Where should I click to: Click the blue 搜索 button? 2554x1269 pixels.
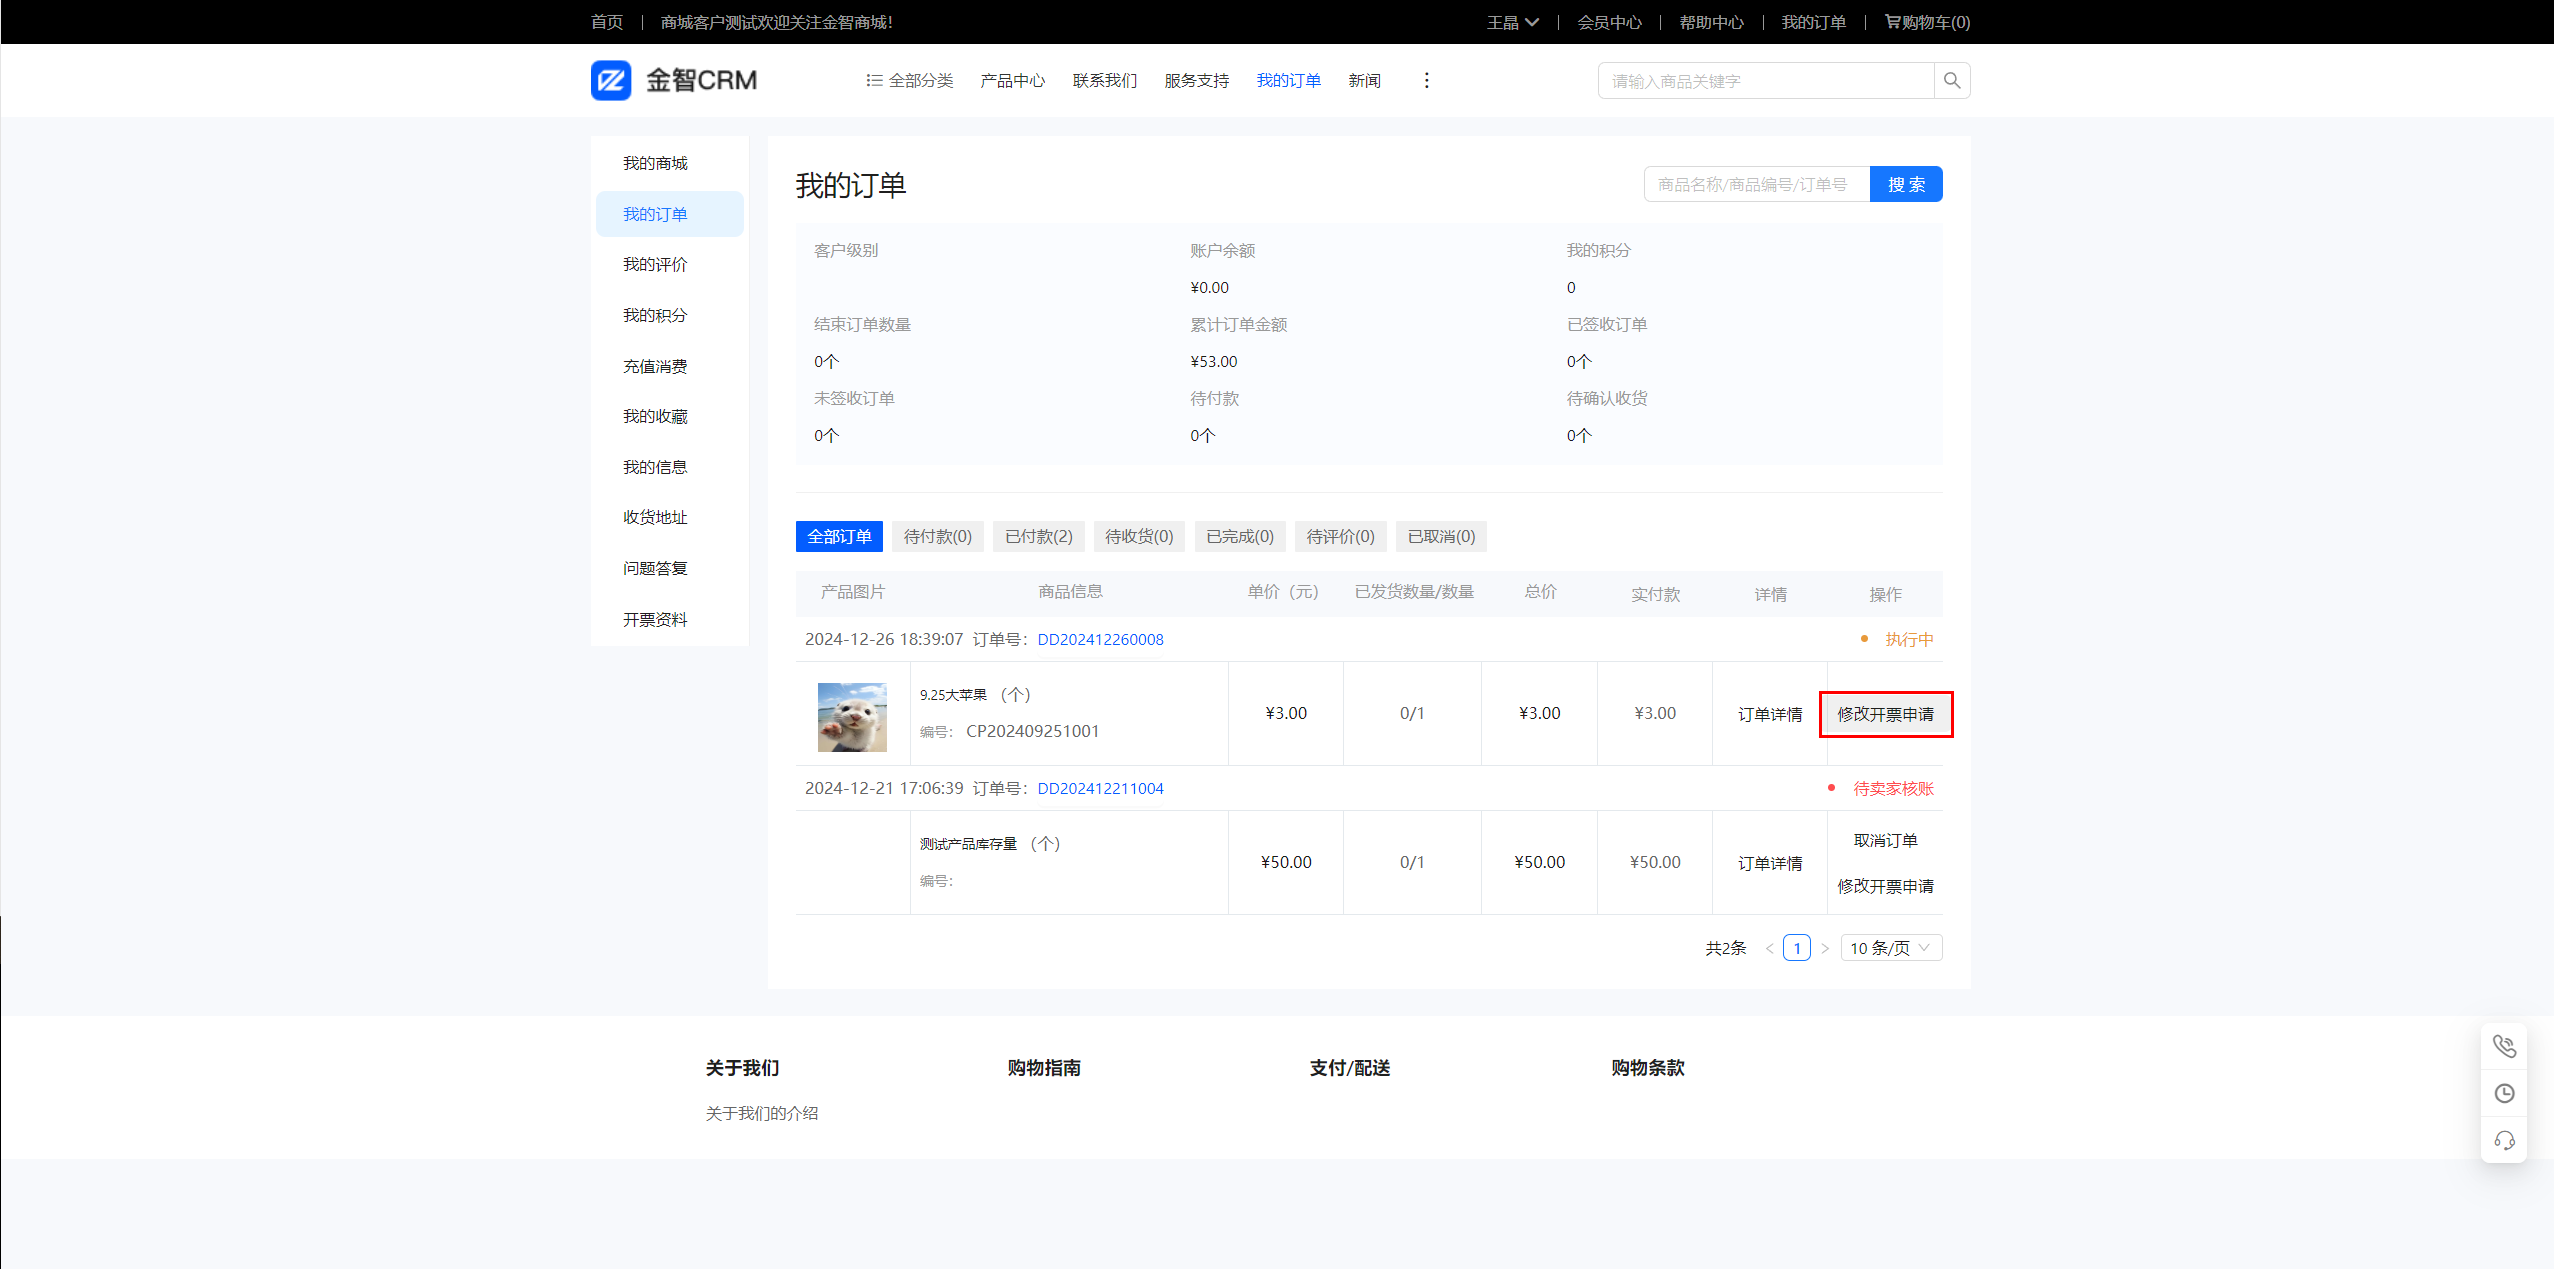pyautogui.click(x=1905, y=185)
